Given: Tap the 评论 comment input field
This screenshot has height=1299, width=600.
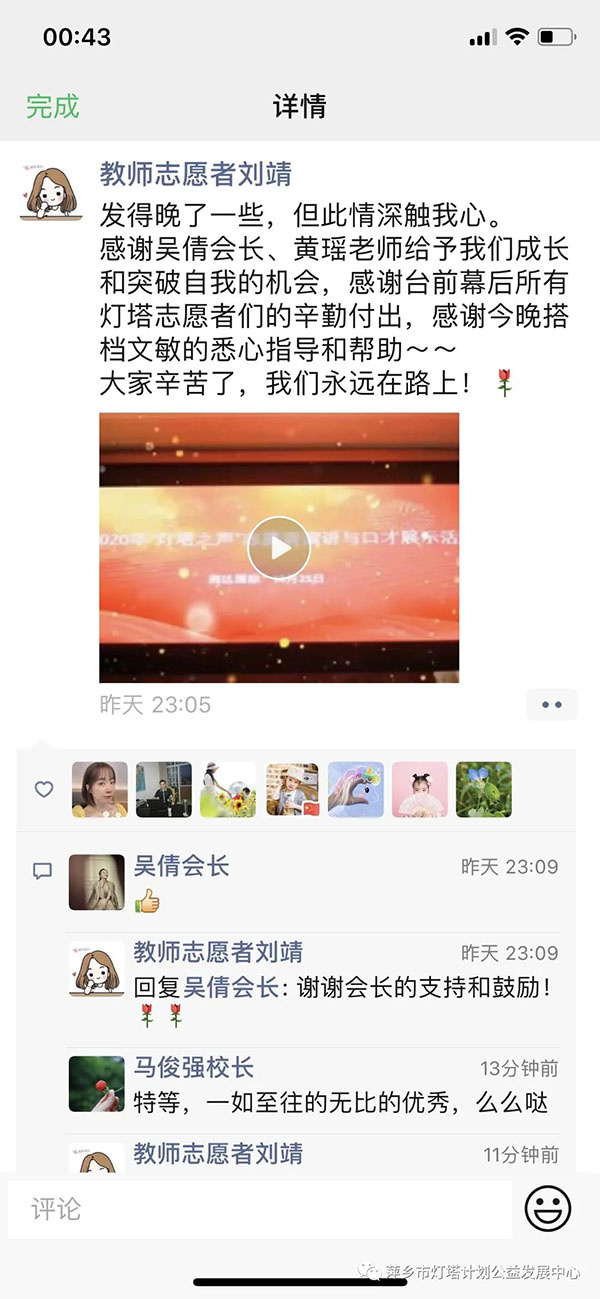Looking at the screenshot, I should (x=260, y=1210).
